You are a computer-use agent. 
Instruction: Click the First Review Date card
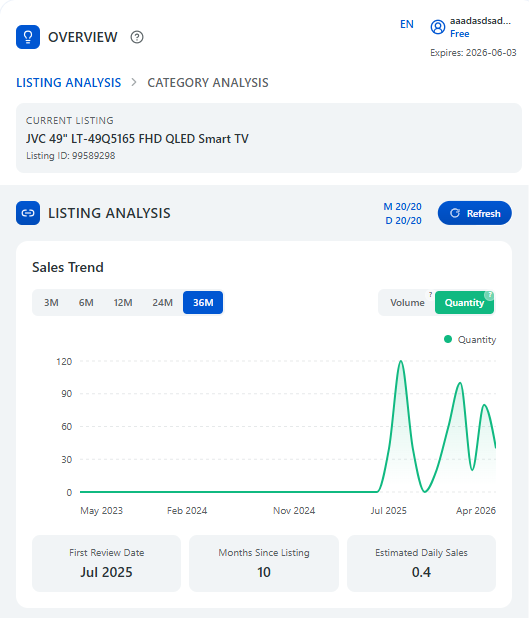(106, 563)
